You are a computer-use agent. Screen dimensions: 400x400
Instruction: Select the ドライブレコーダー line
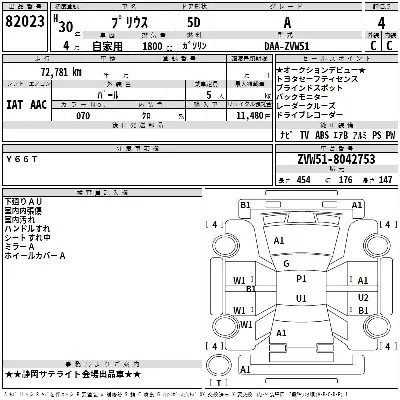pyautogui.click(x=310, y=115)
